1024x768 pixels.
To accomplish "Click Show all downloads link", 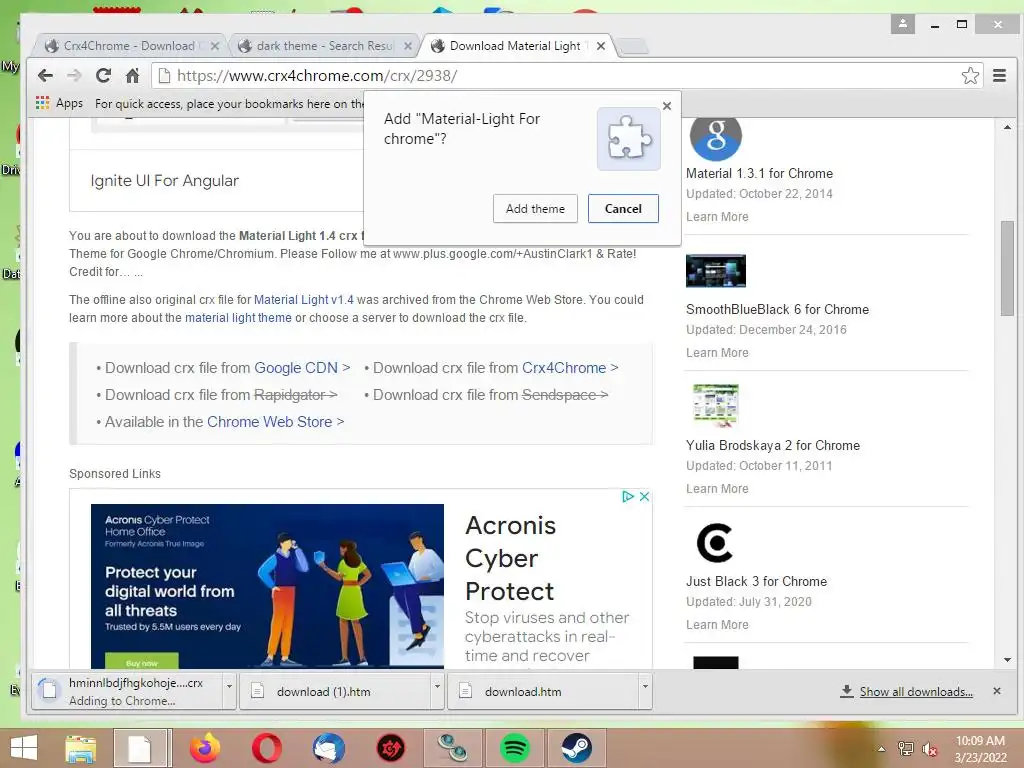I will pyautogui.click(x=916, y=692).
